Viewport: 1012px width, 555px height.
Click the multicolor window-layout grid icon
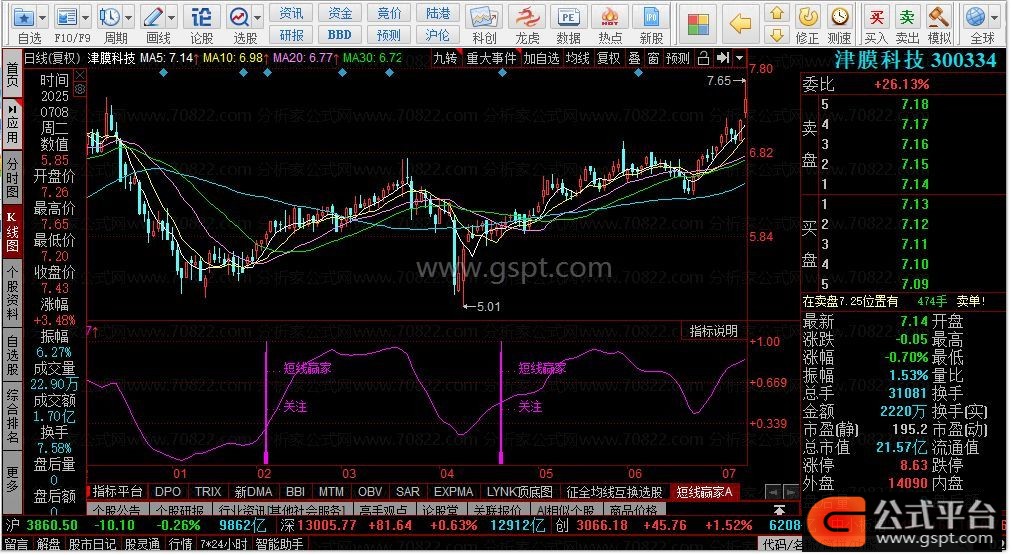[x=698, y=25]
